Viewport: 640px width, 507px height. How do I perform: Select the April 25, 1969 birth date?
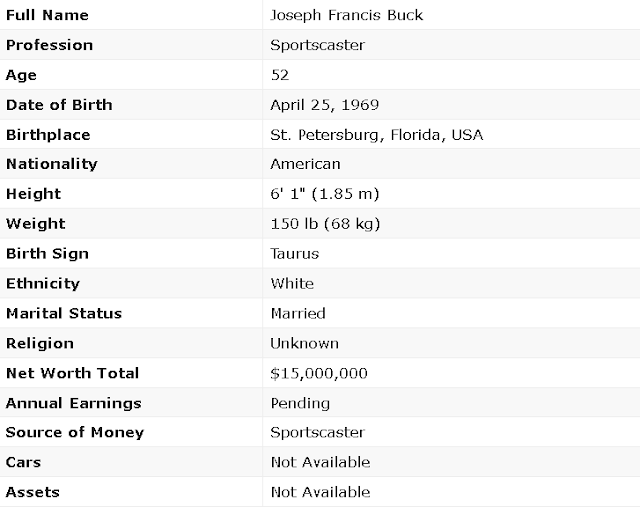click(324, 105)
